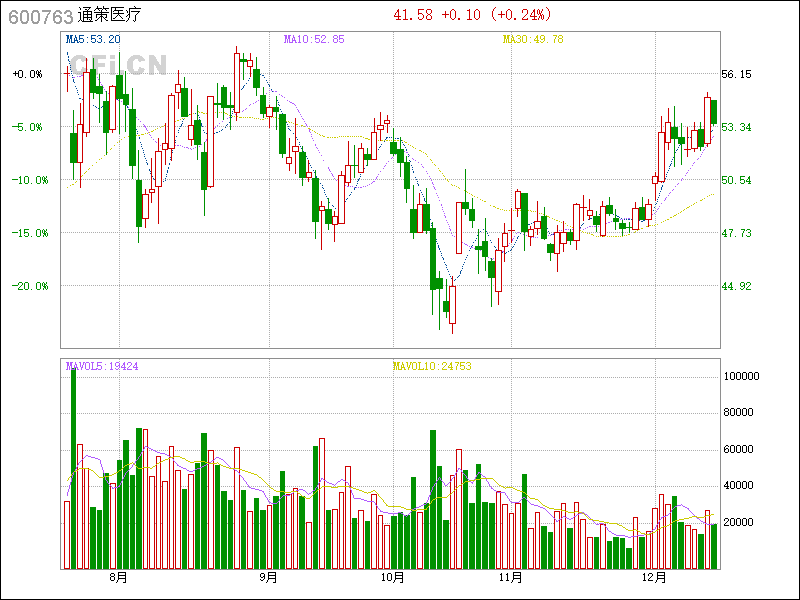Click the 44.92 price axis label

pyautogui.click(x=736, y=286)
